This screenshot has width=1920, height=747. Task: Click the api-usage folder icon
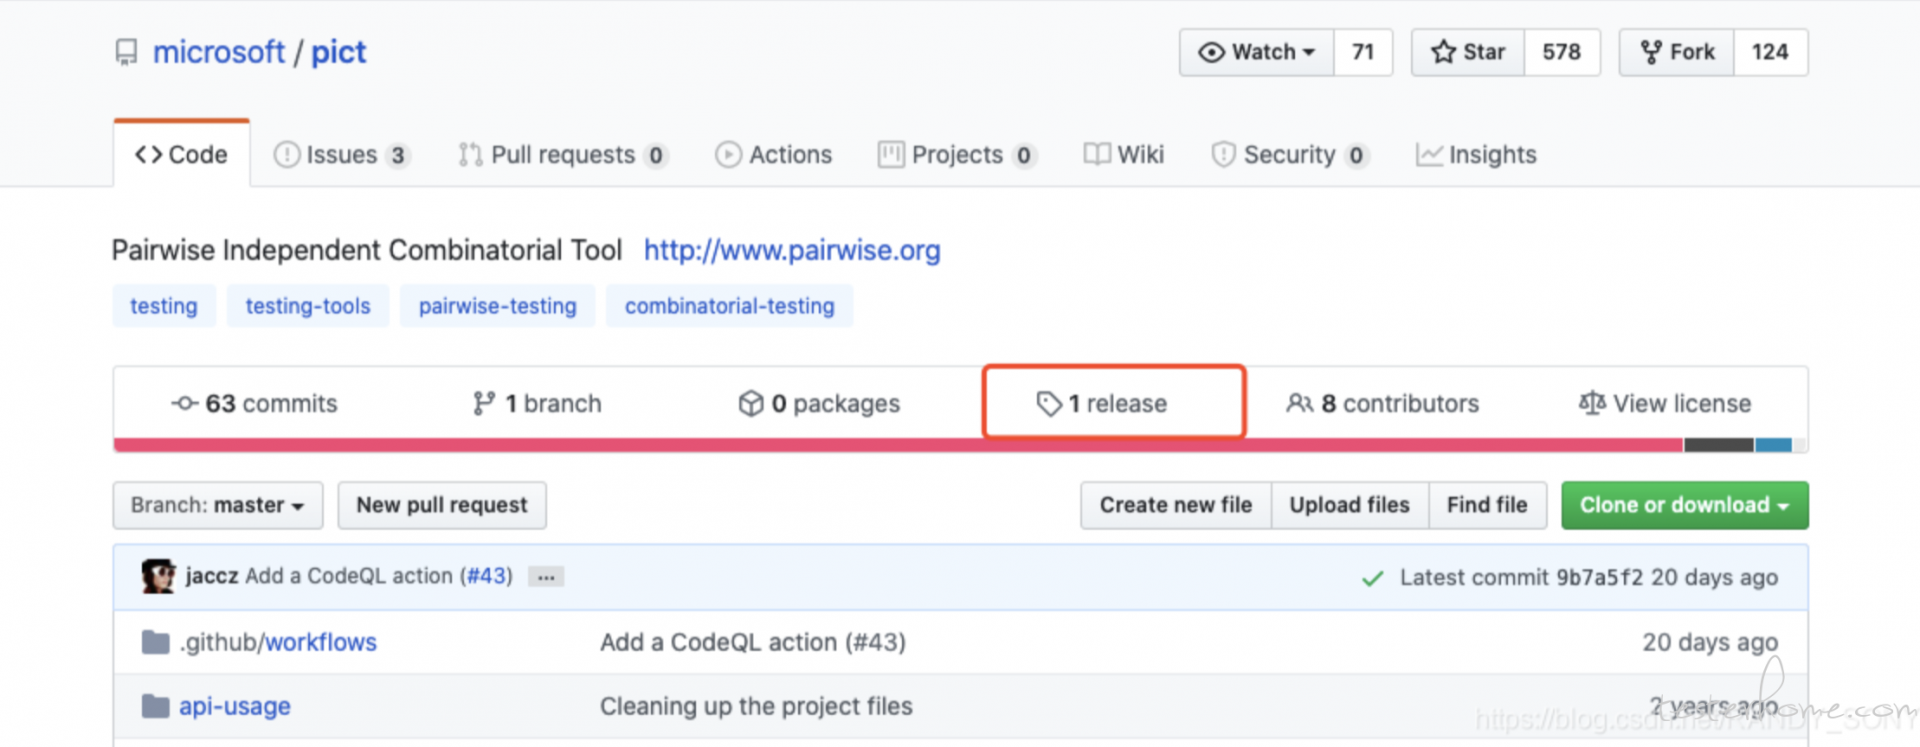(x=155, y=706)
